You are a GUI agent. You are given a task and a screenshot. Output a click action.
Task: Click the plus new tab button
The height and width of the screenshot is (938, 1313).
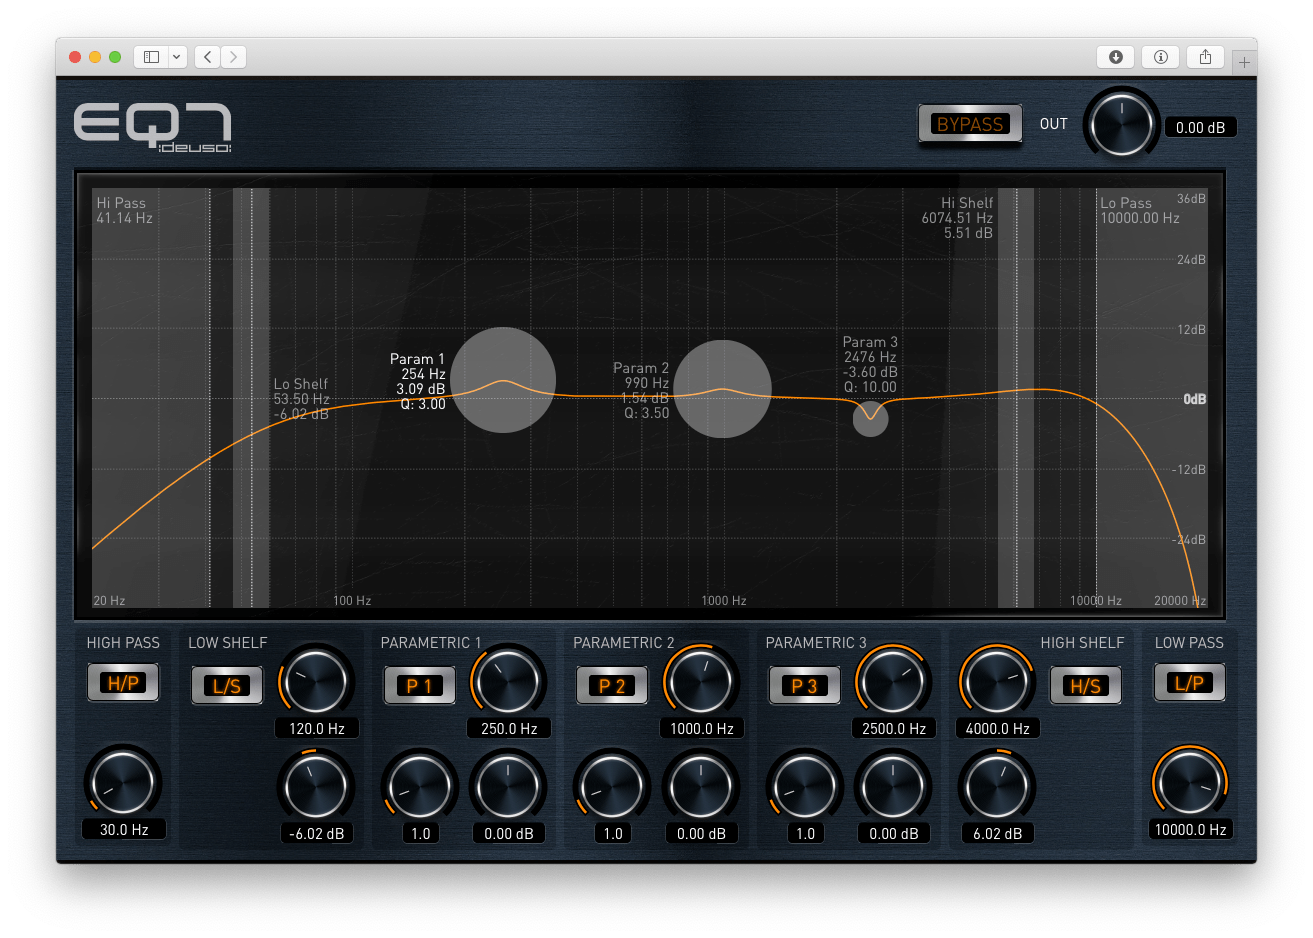pos(1244,61)
